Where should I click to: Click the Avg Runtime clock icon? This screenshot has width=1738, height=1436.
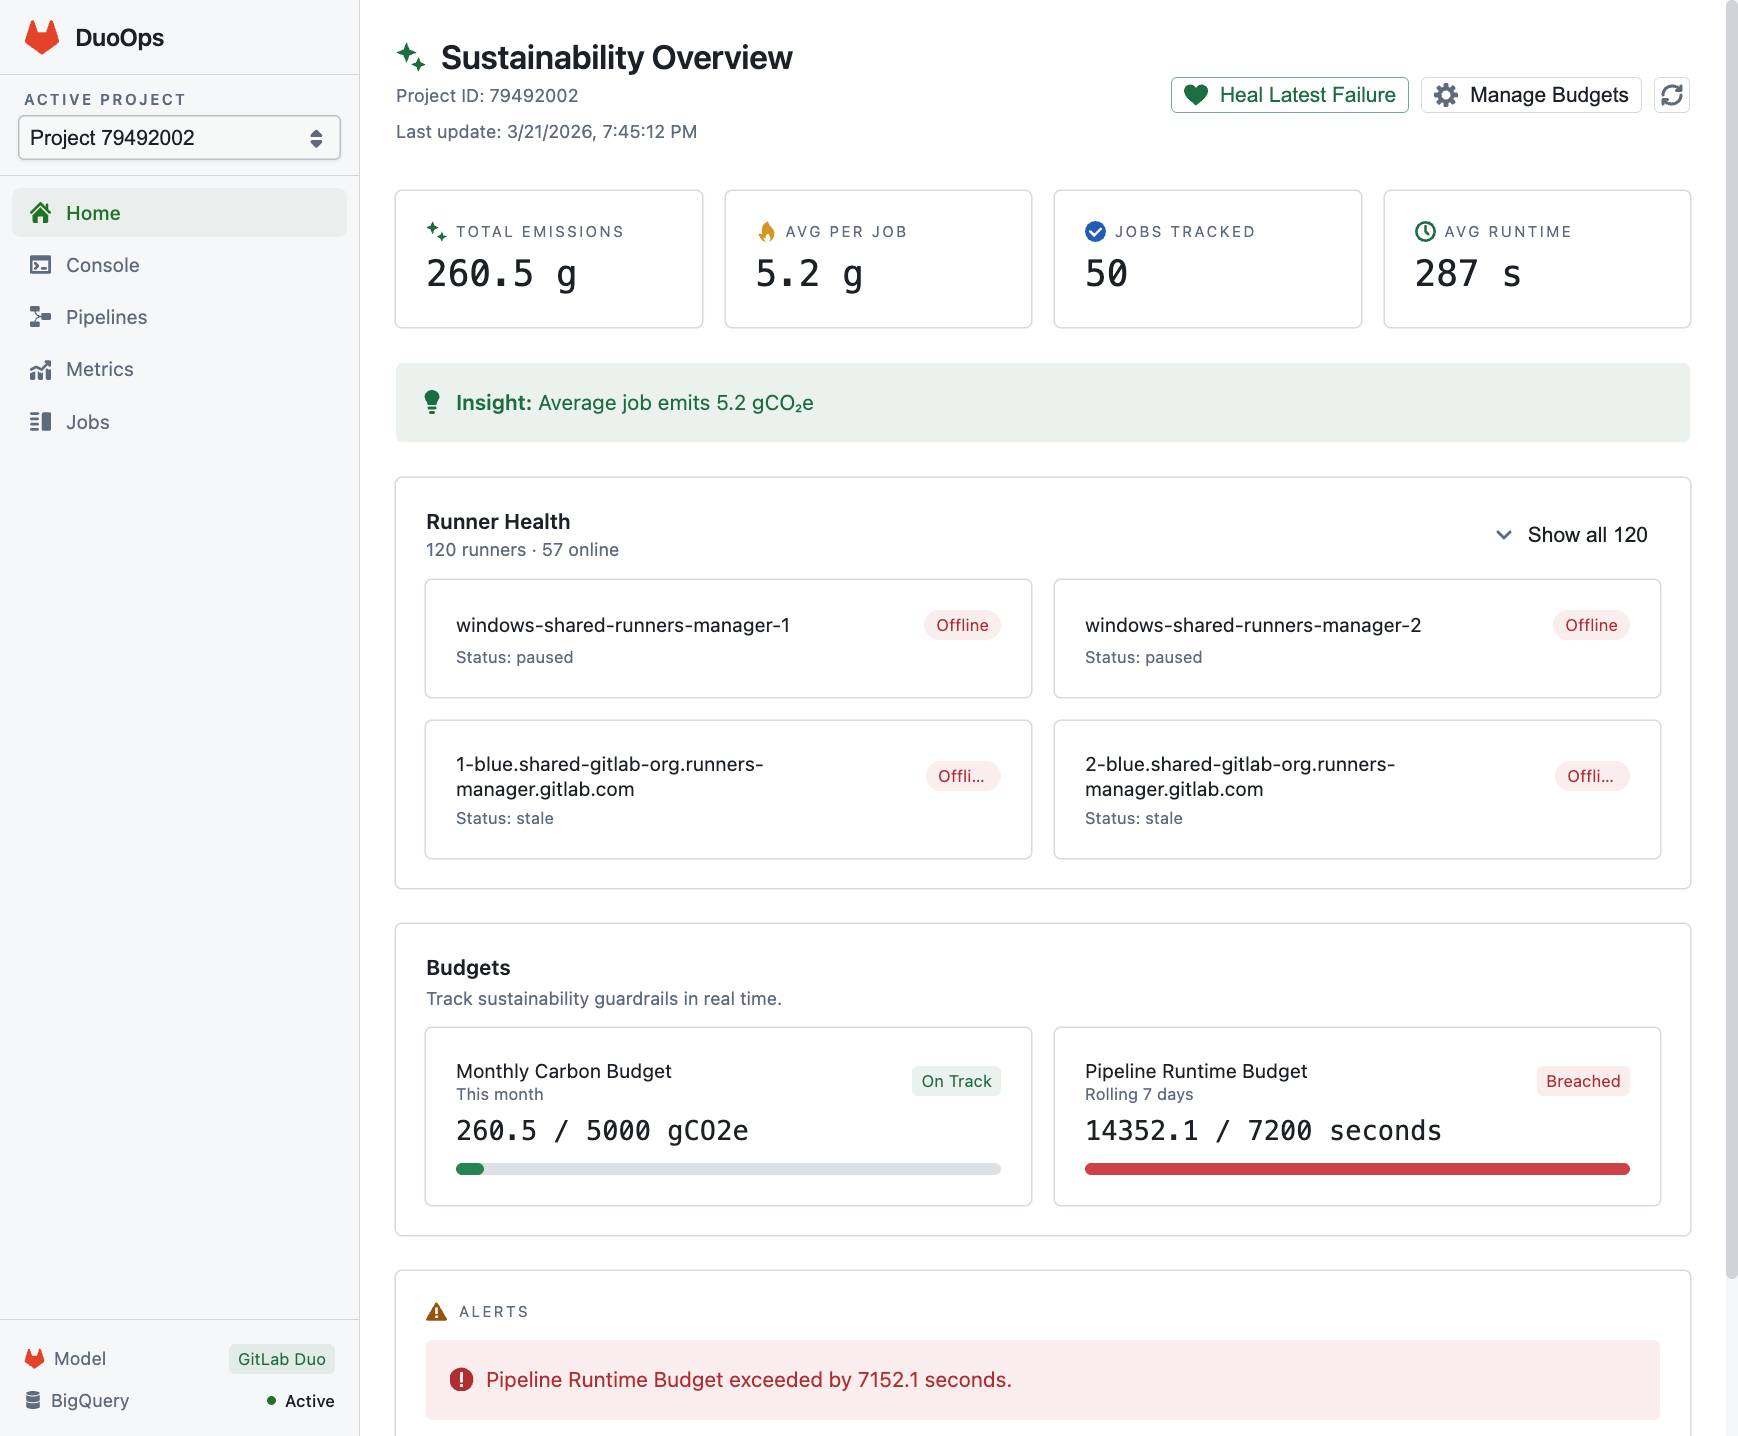(x=1425, y=232)
